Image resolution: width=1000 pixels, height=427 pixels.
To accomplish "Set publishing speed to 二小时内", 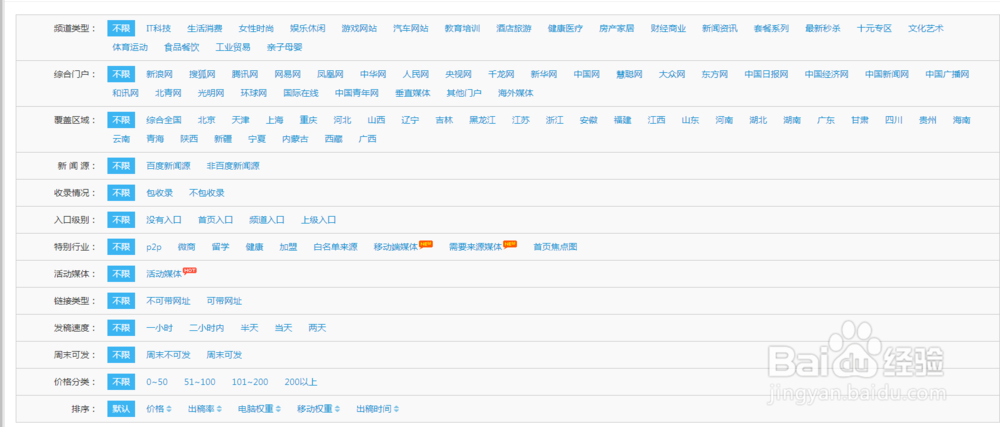I will pos(207,328).
